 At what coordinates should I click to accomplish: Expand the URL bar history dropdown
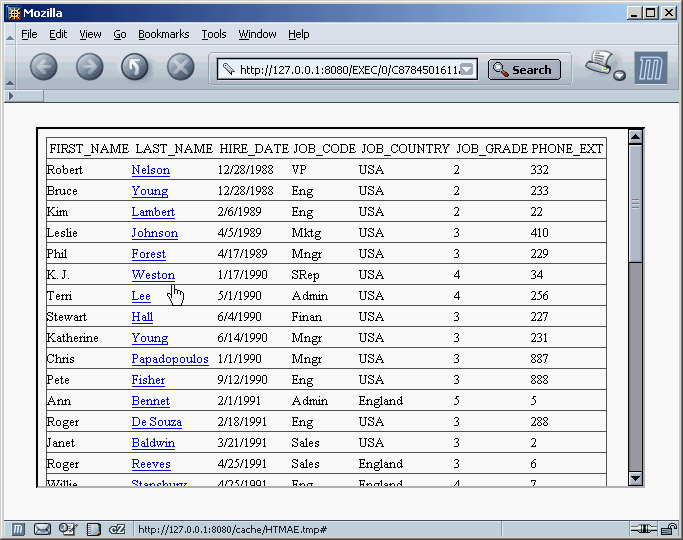pyautogui.click(x=469, y=70)
